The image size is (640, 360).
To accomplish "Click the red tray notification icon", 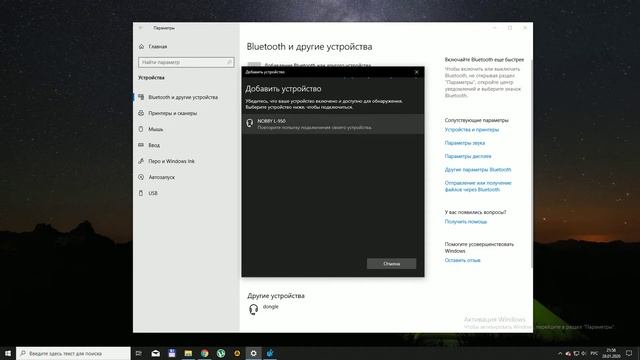I will 568,353.
